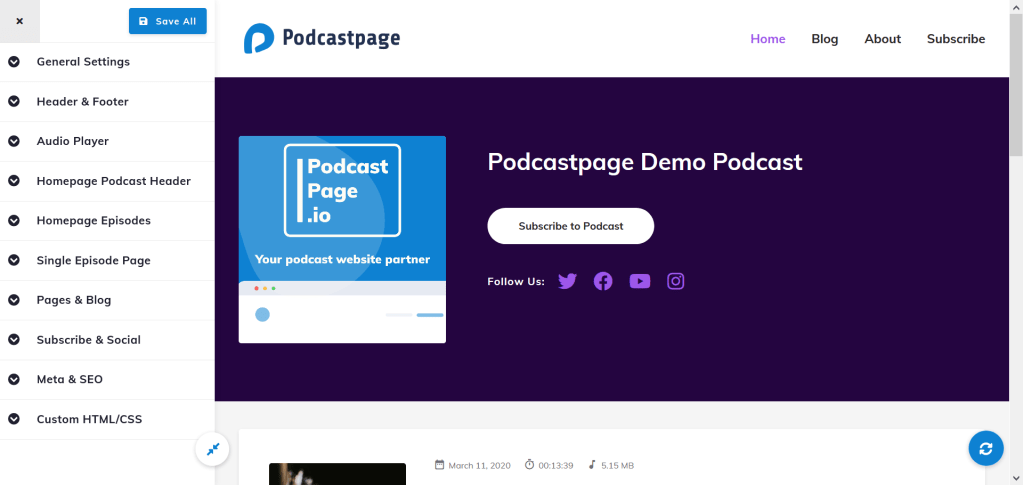The height and width of the screenshot is (485, 1023).
Task: Click the Podcastpage Demo Podcast title
Action: 645,161
